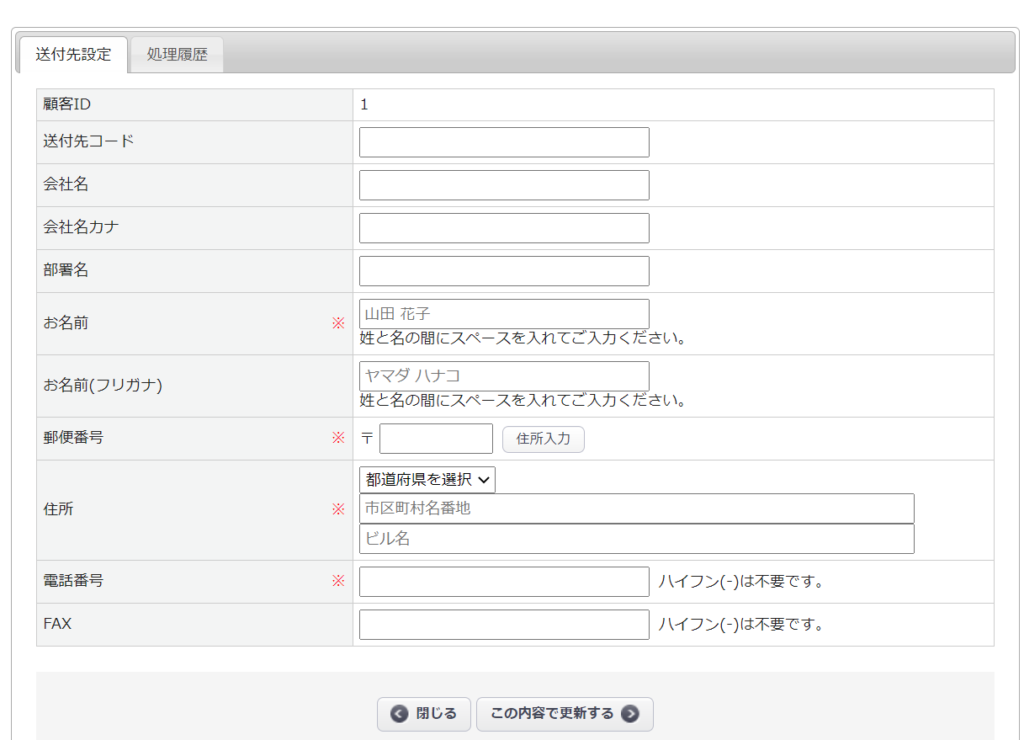Screen dimensions: 1024x740
Task: Click the FAX number input field
Action: [x=504, y=625]
